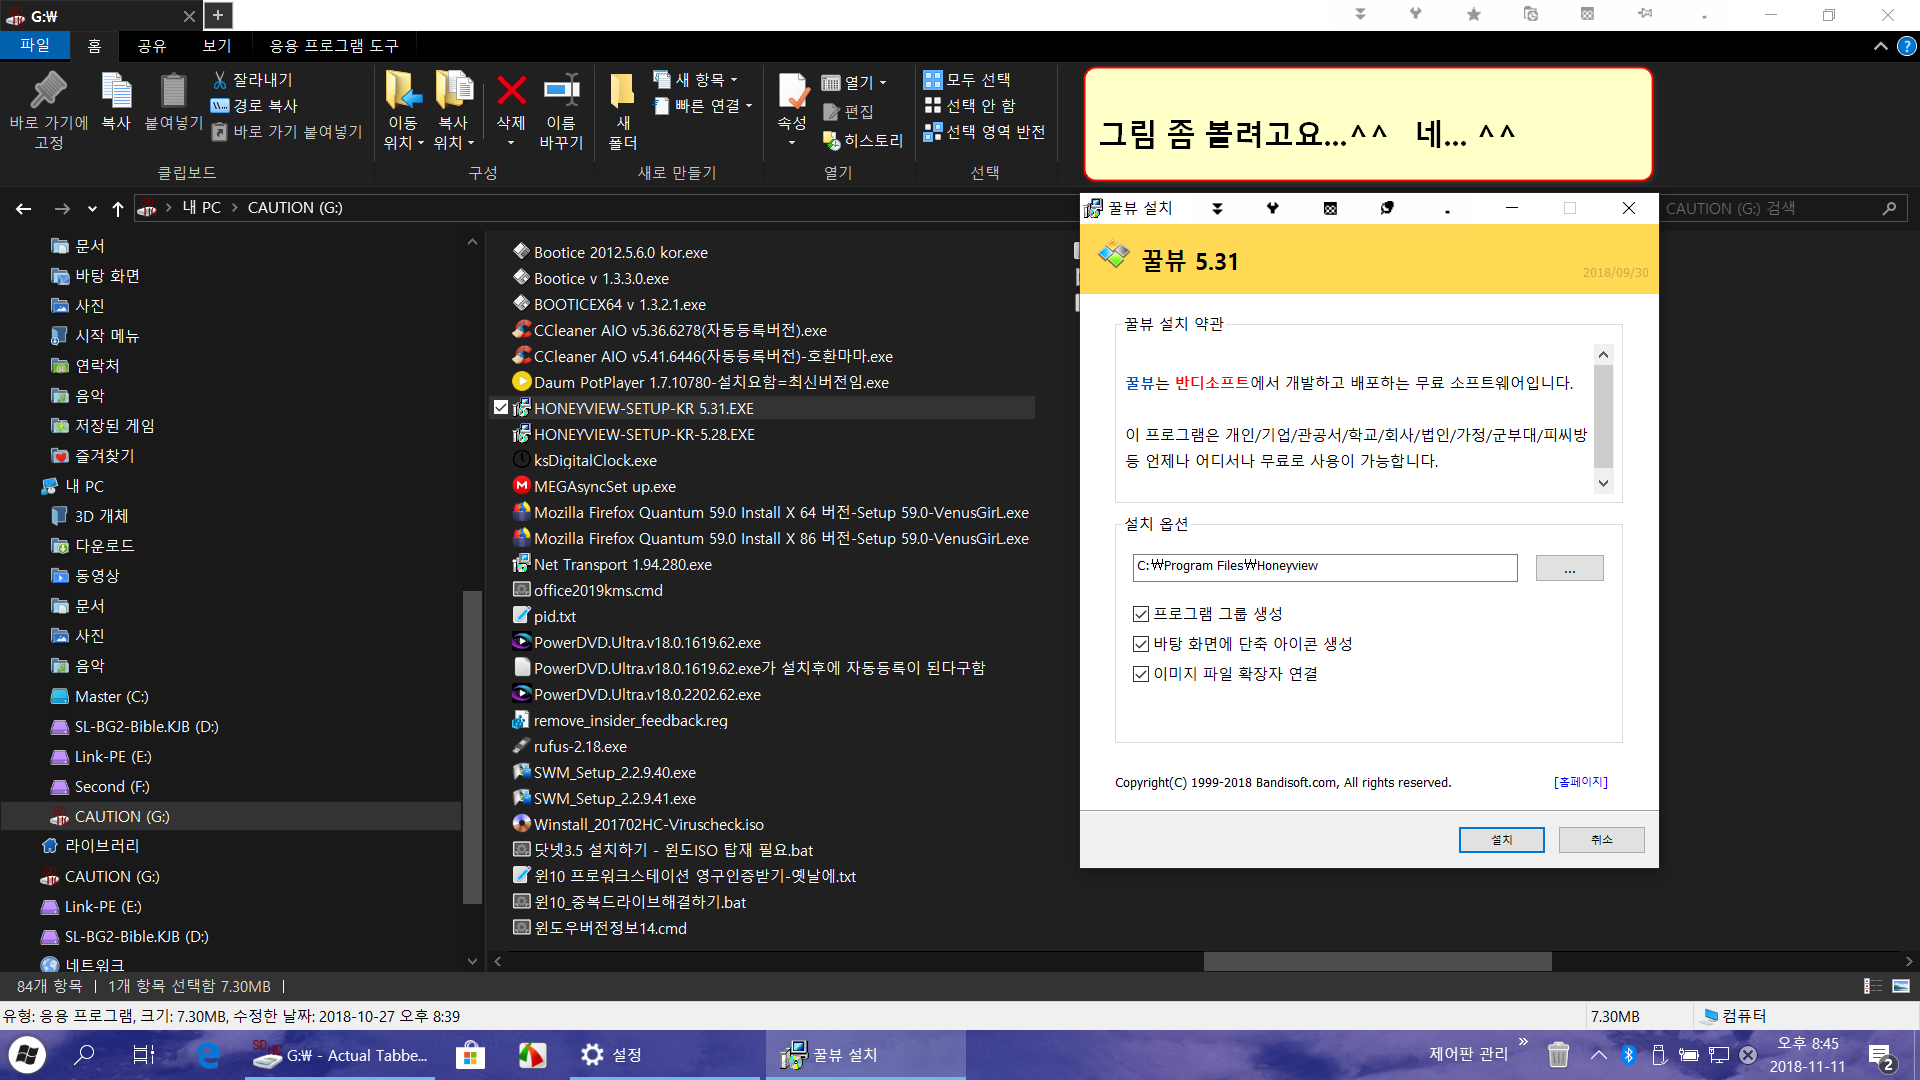This screenshot has width=1920, height=1080.
Task: Select CAUTION (G:) in navigation tree
Action: click(121, 816)
